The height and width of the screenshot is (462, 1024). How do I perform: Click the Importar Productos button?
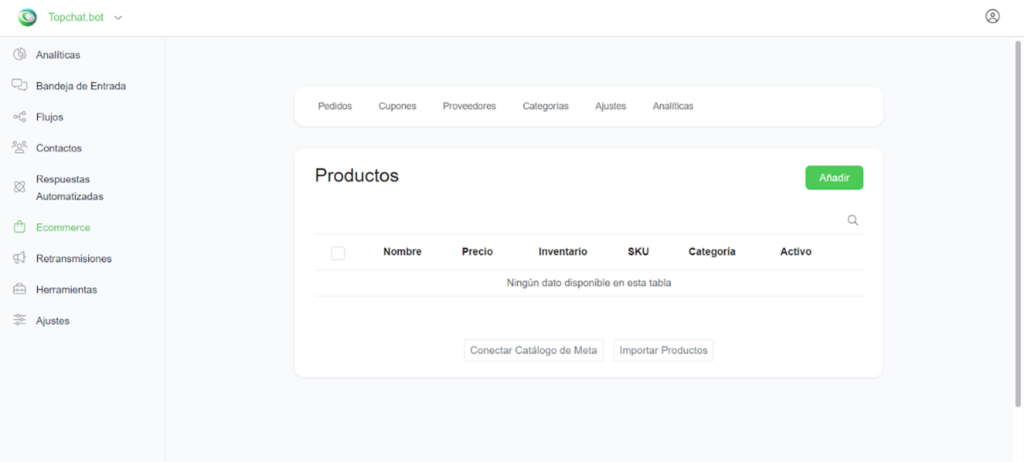click(663, 350)
